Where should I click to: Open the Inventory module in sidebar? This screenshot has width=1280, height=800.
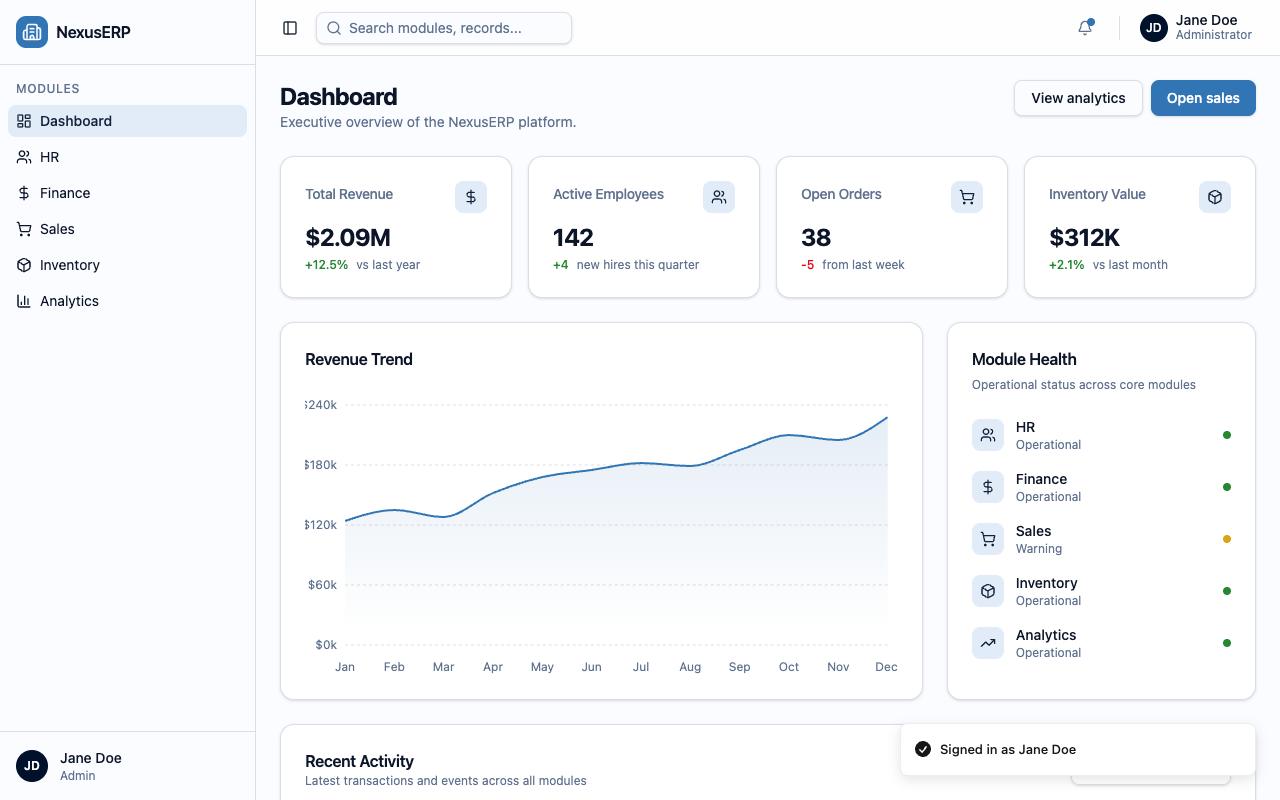(128, 265)
